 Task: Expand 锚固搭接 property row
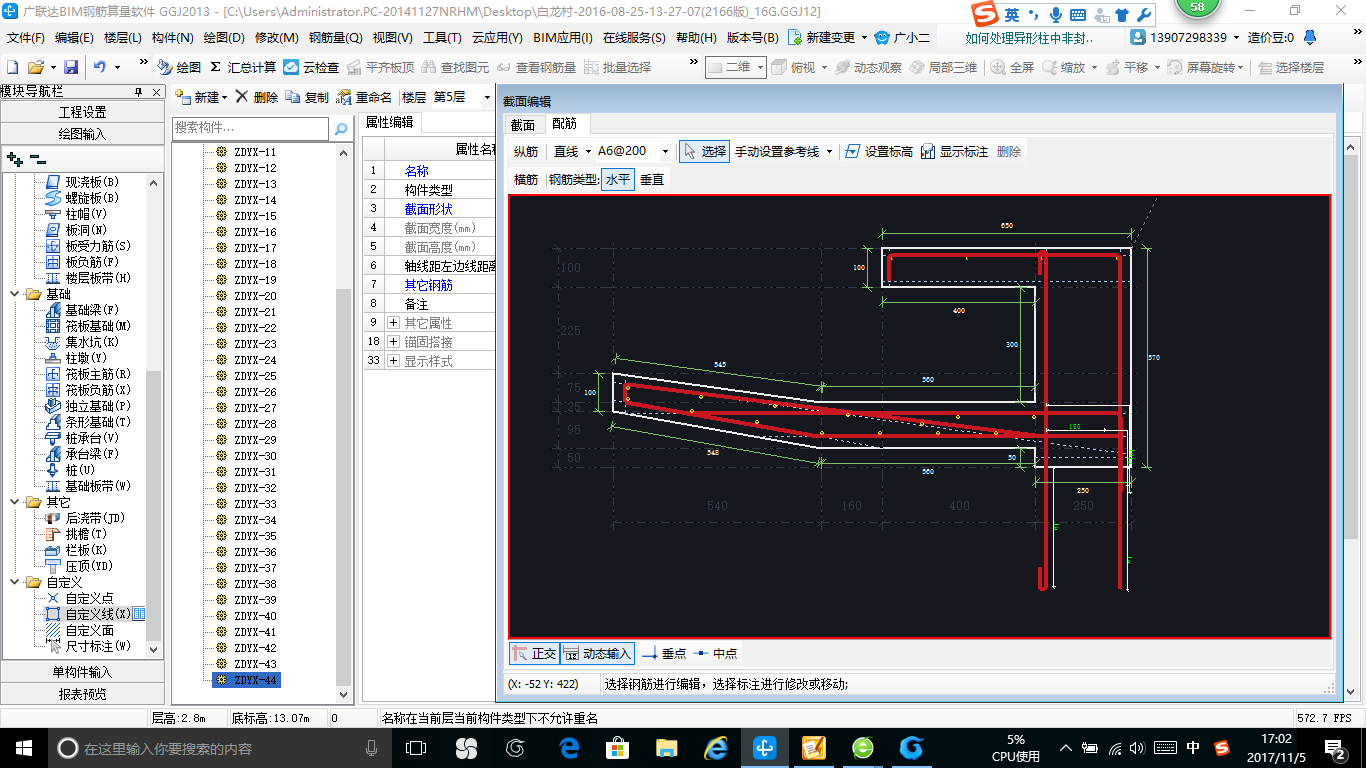(393, 342)
